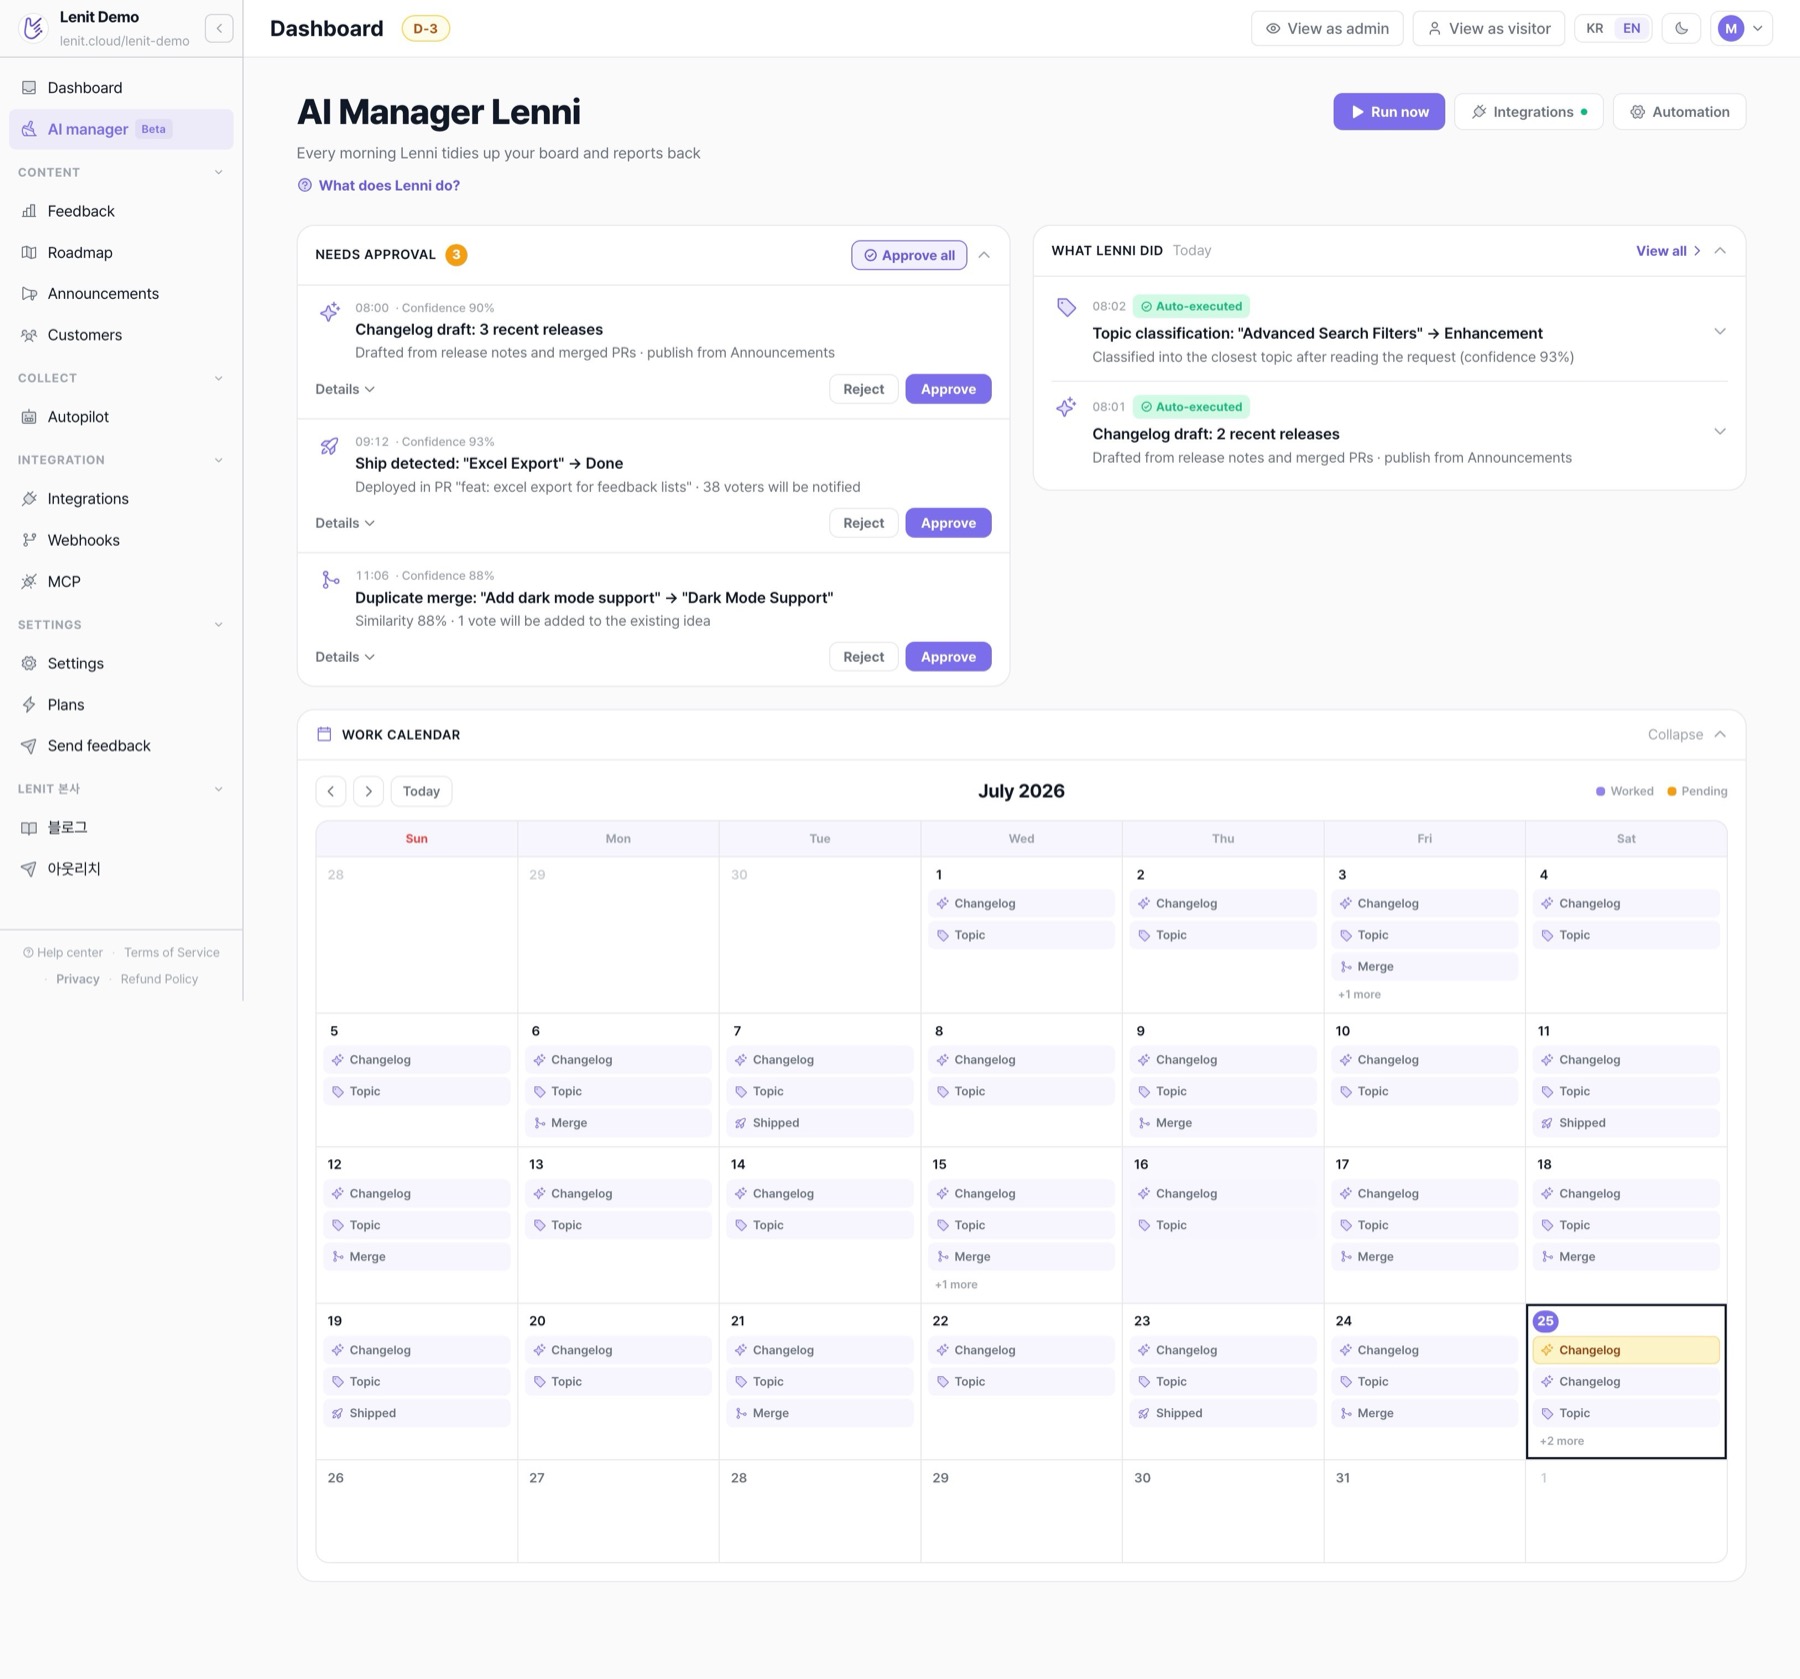The width and height of the screenshot is (1800, 1679).
Task: Go to previous month in calendar
Action: (331, 791)
